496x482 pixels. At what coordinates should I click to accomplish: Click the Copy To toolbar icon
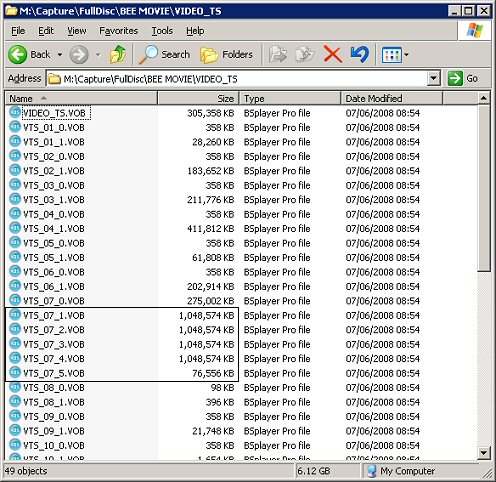point(305,54)
